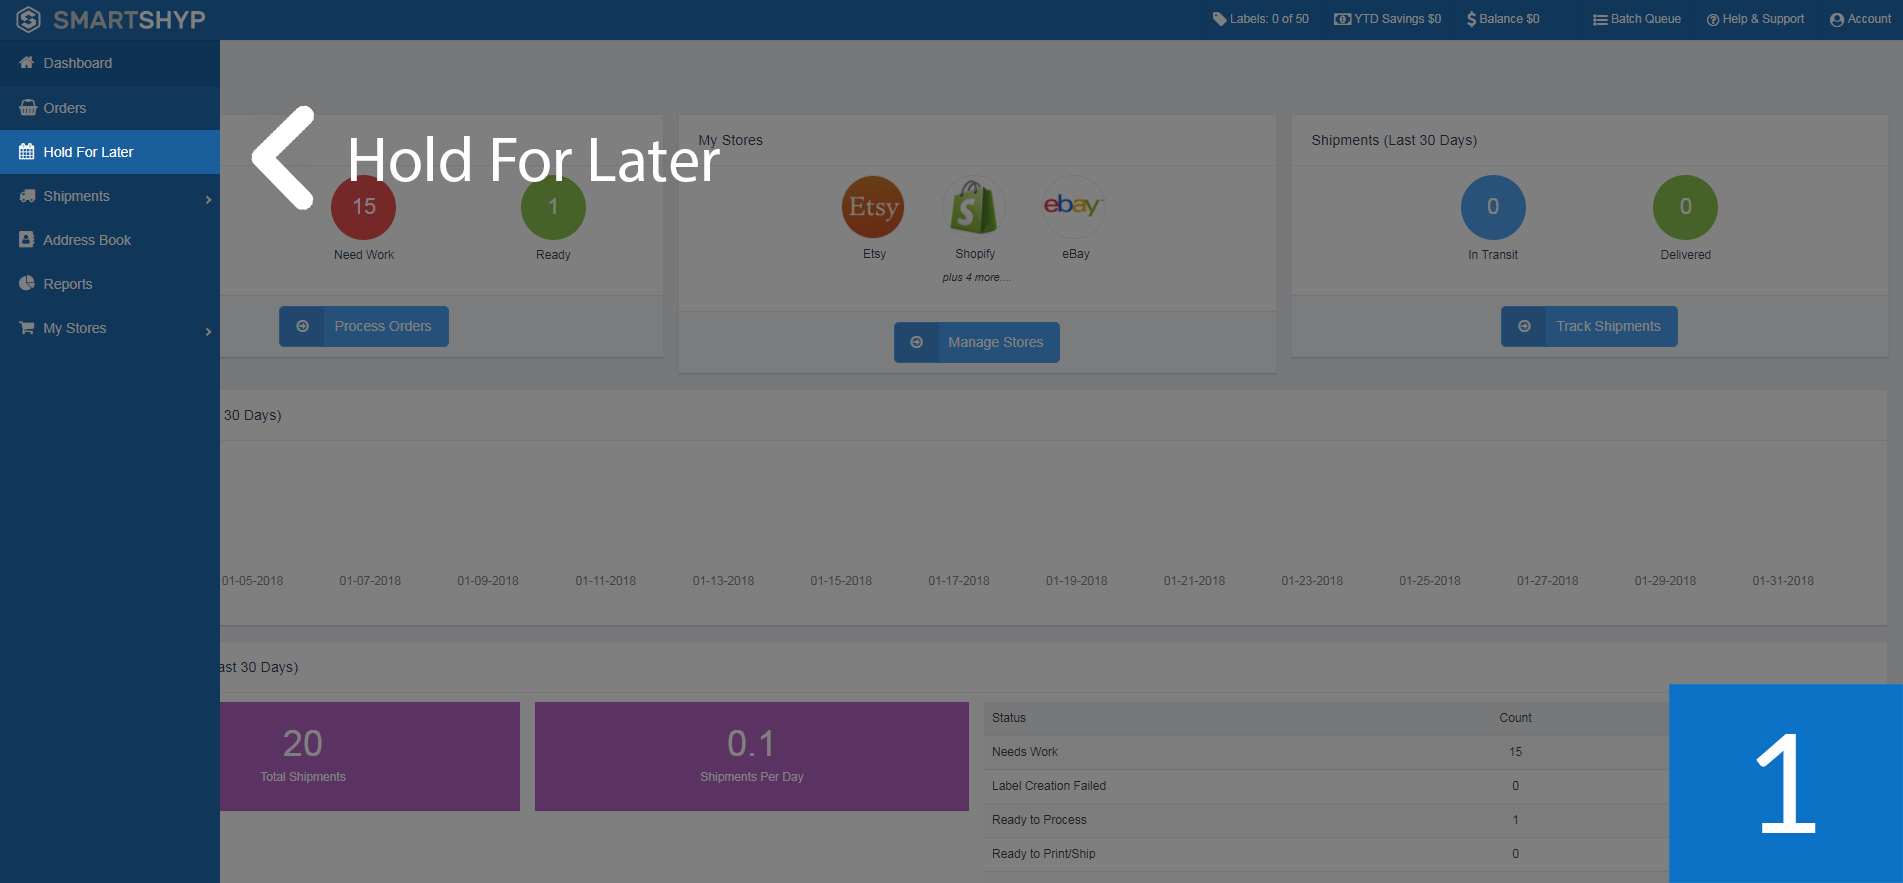Click the Needs Work status row

pyautogui.click(x=1326, y=752)
